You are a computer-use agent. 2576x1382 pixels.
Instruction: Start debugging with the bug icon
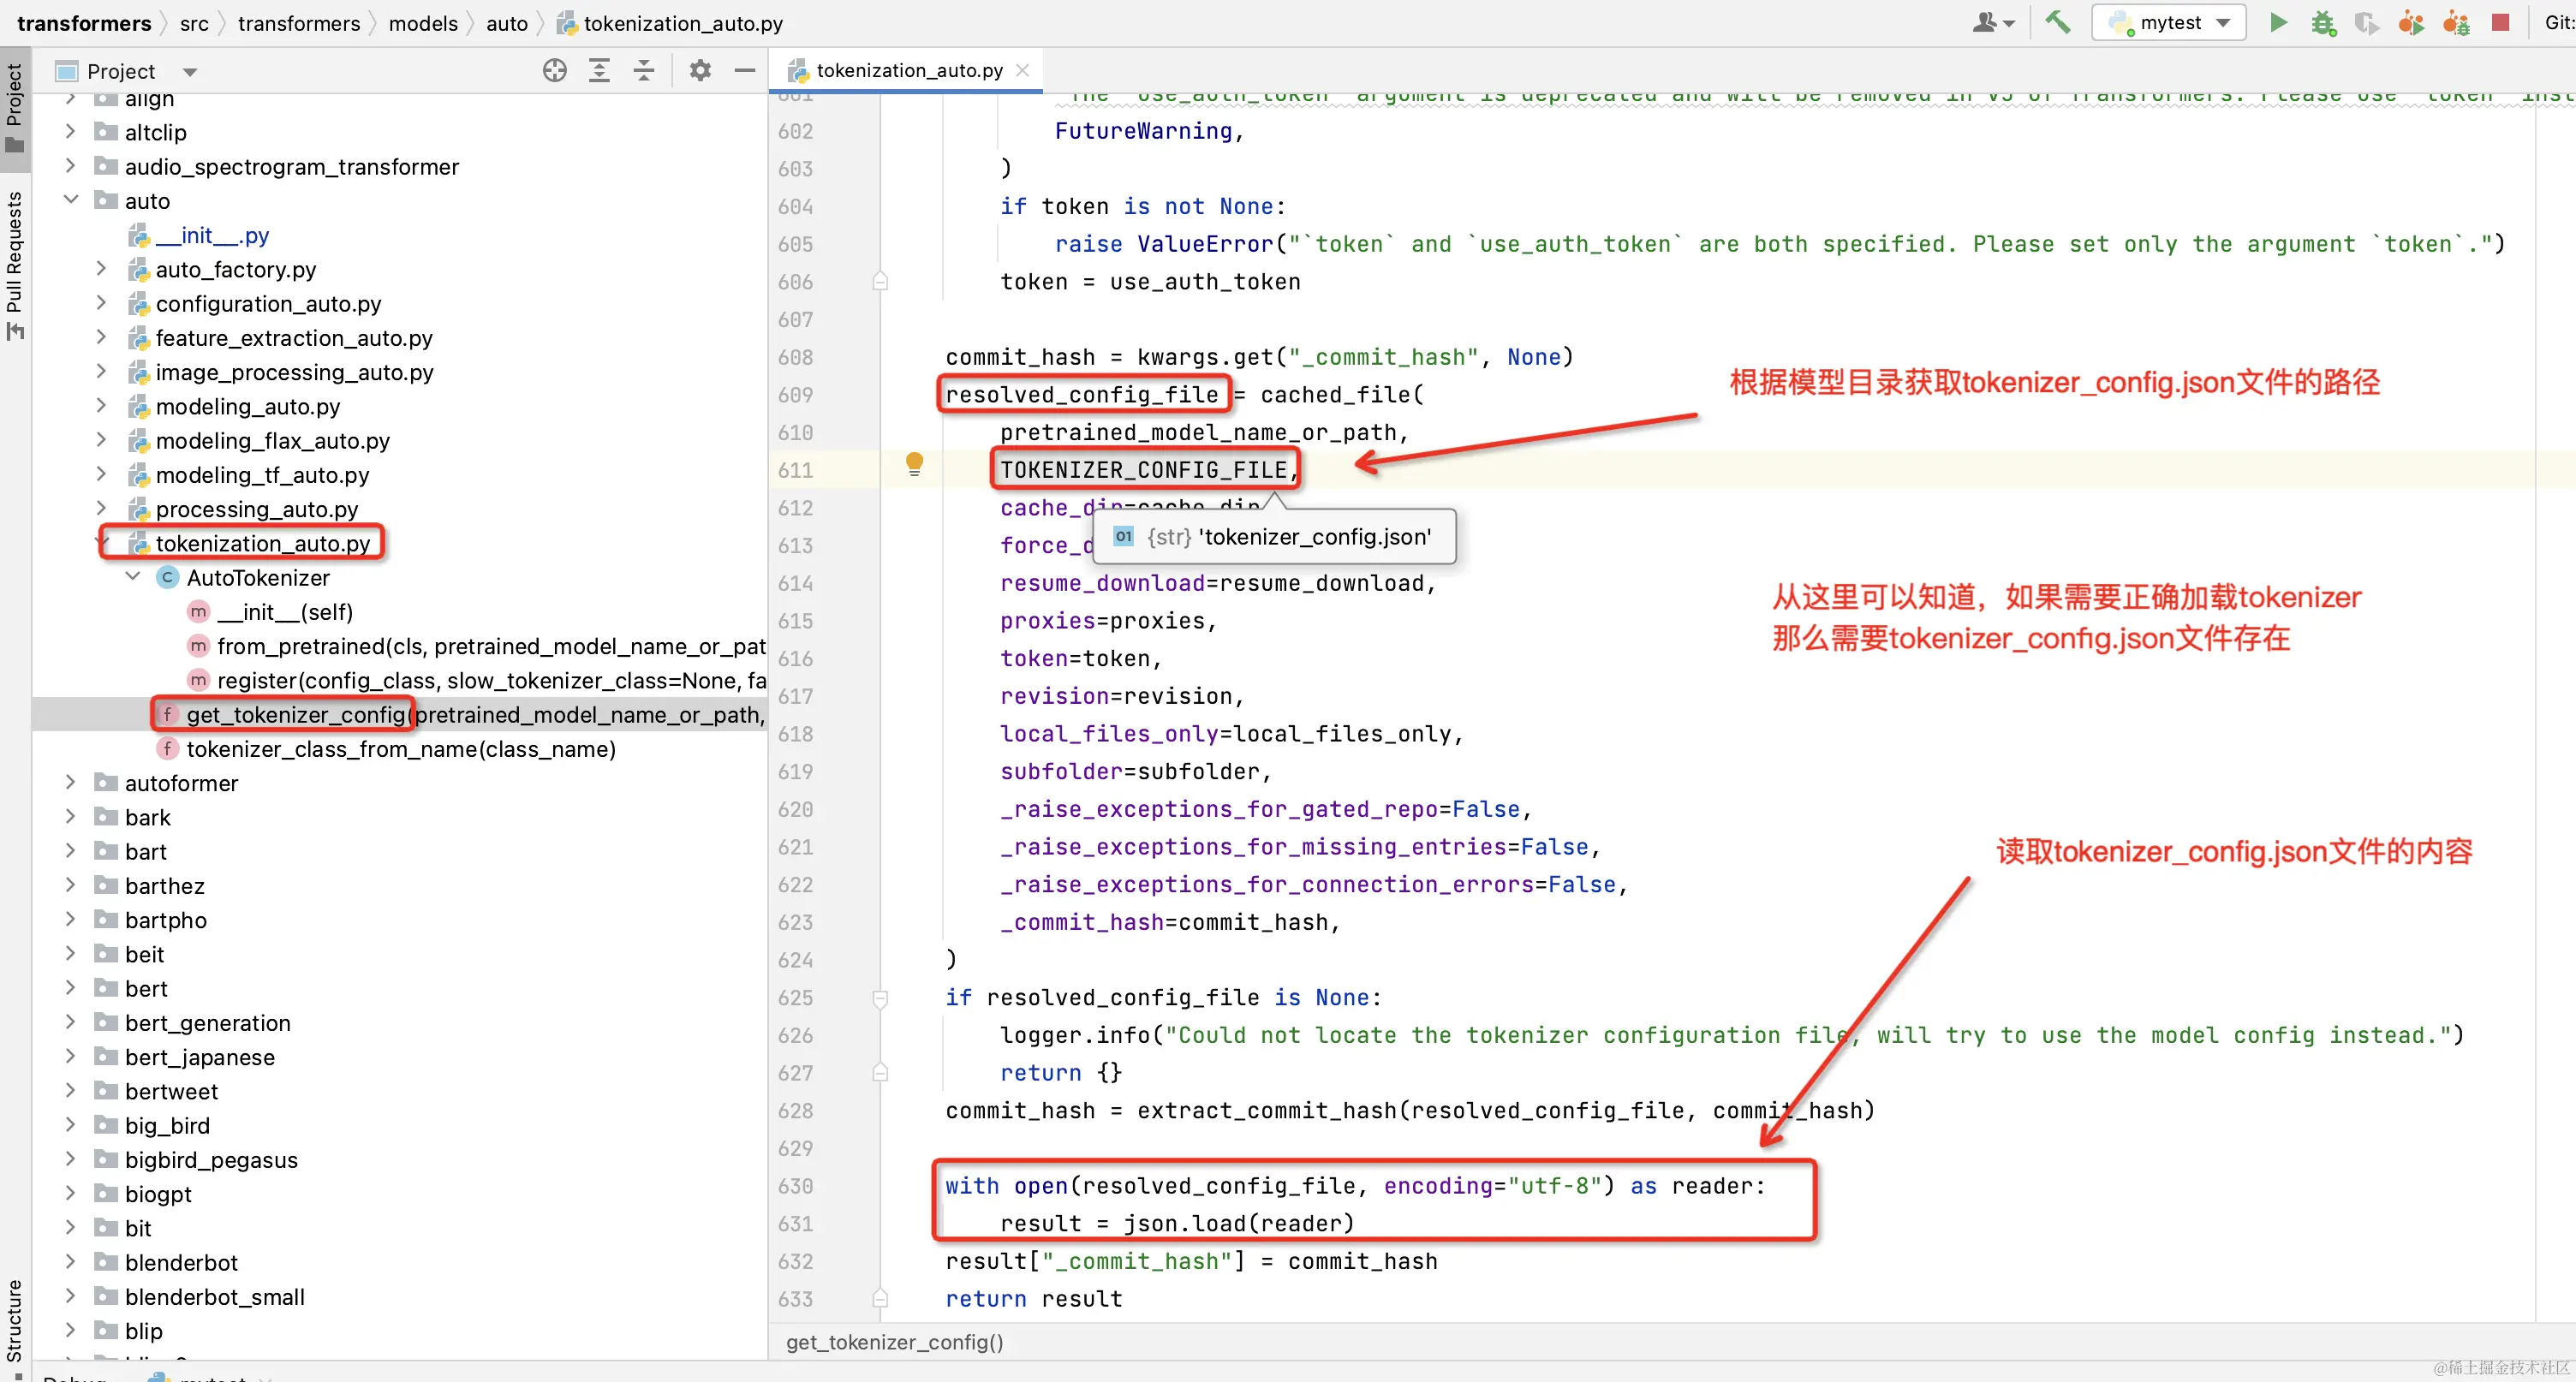click(x=2322, y=22)
